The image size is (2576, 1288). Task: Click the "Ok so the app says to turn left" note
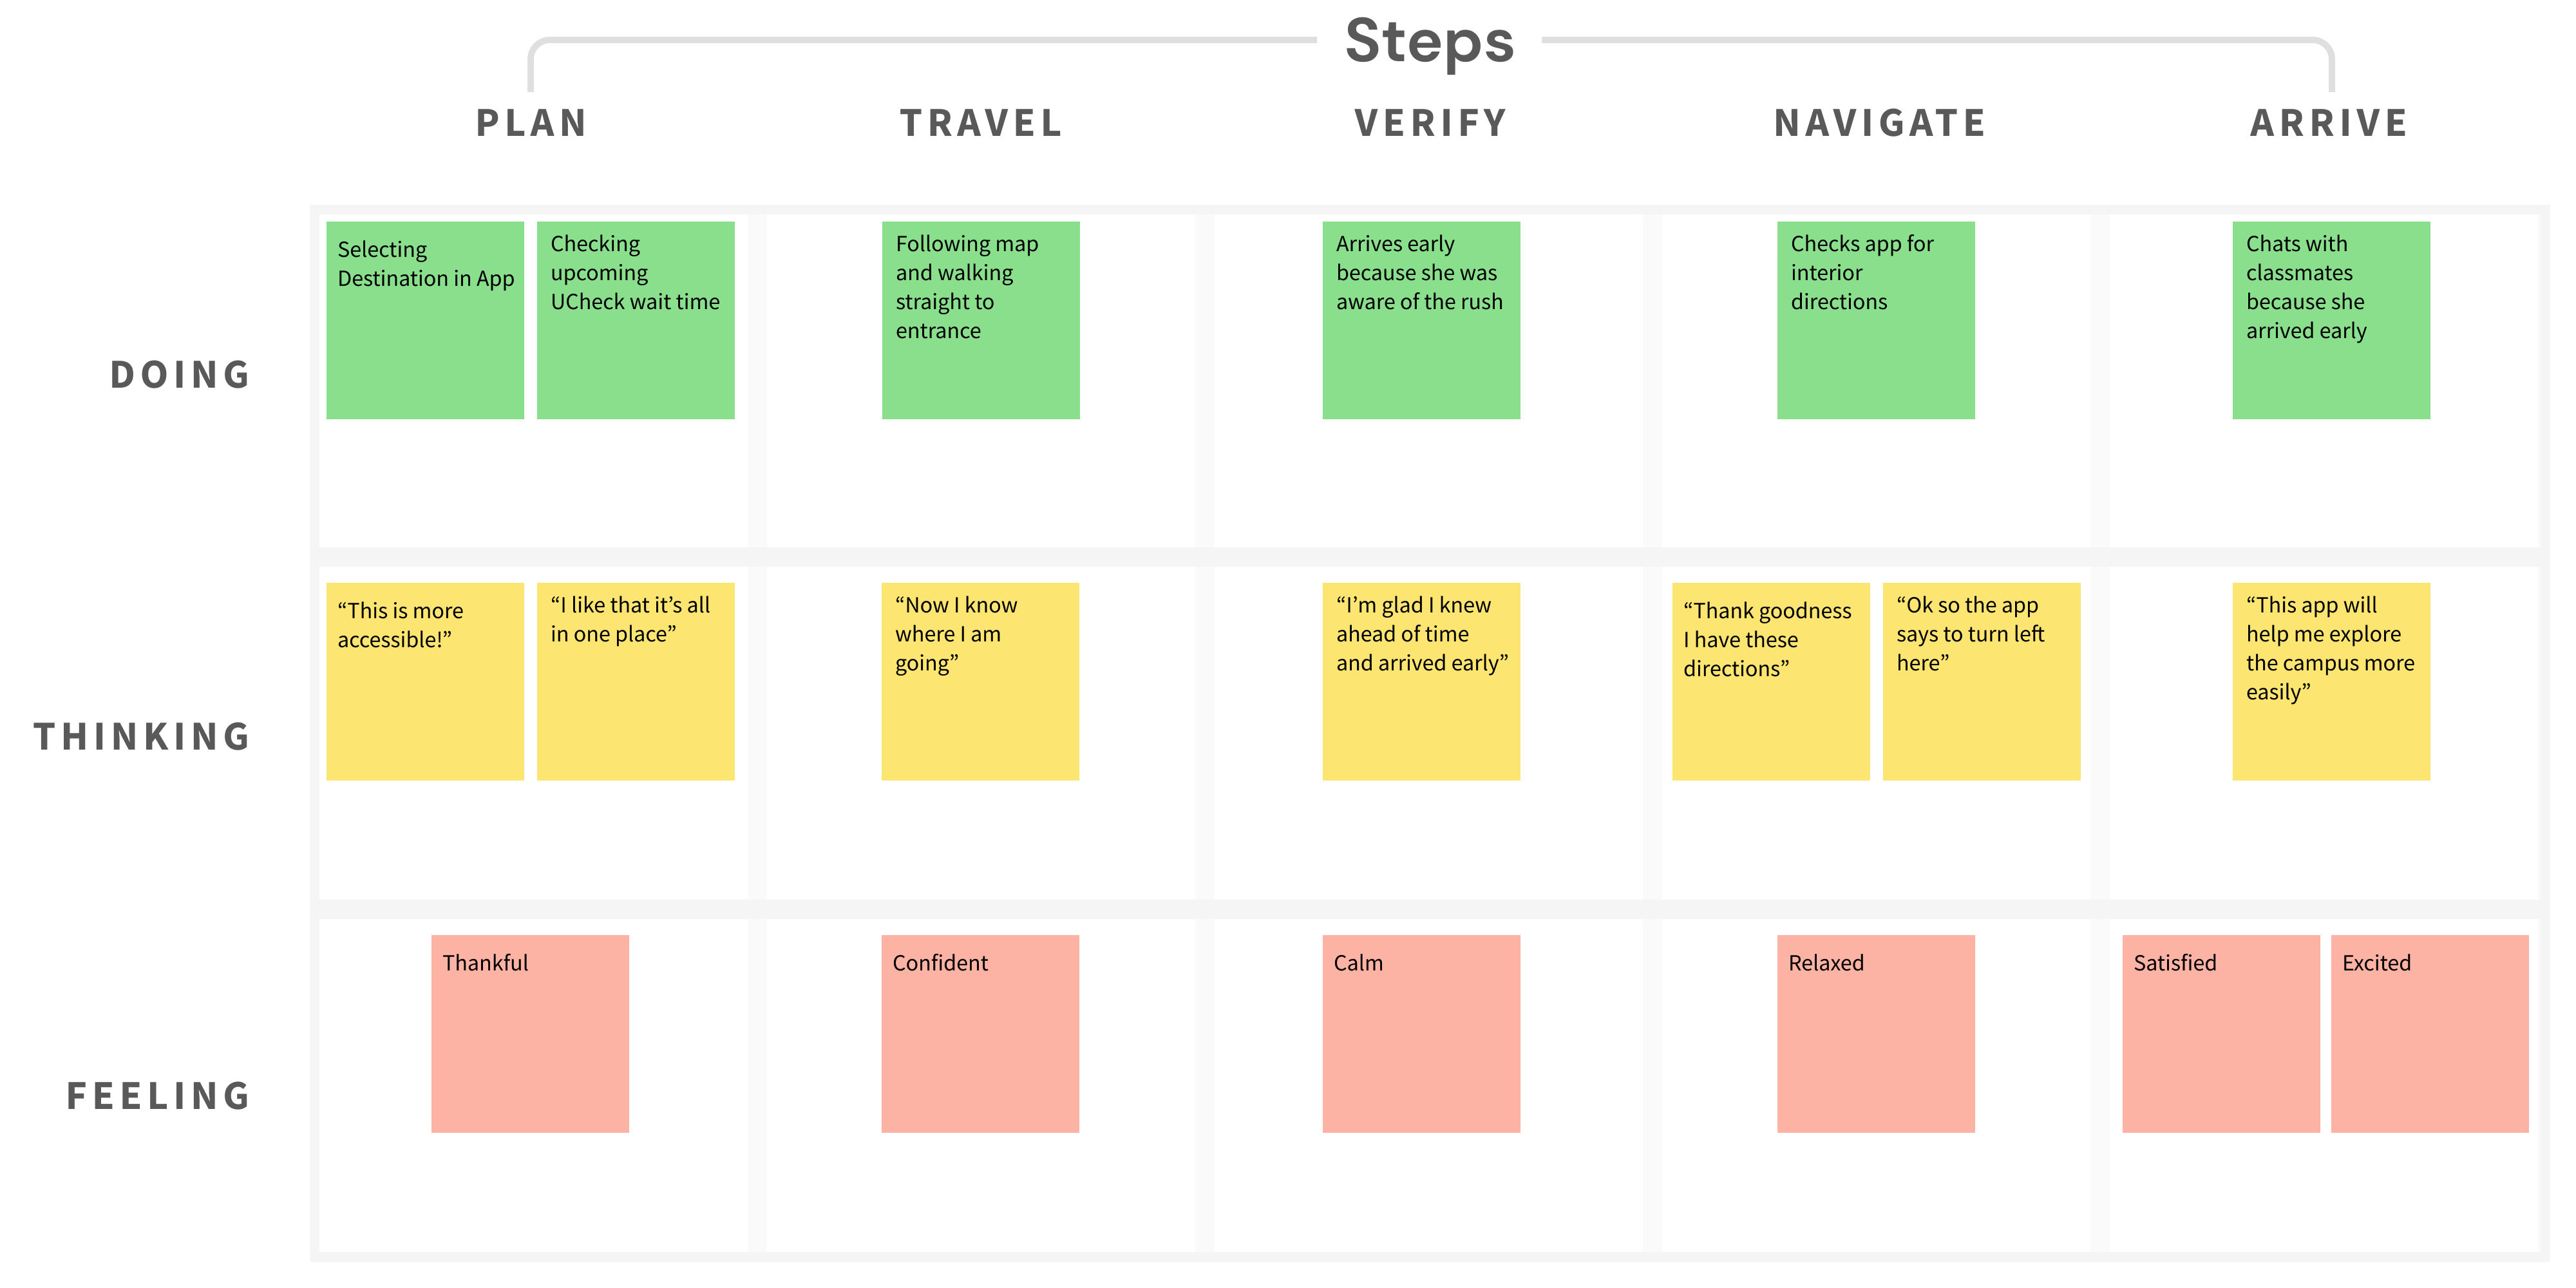pos(1981,681)
